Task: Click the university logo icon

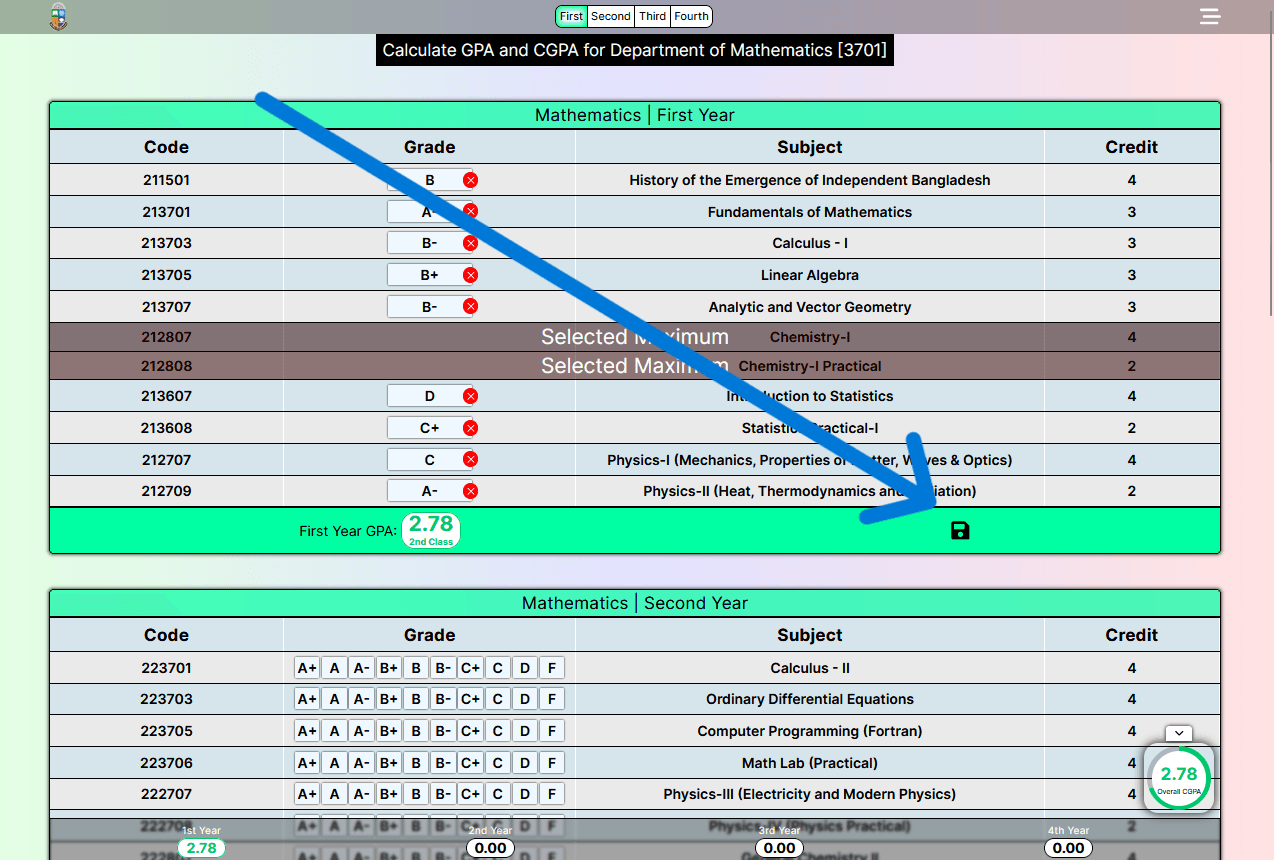Action: 59,16
